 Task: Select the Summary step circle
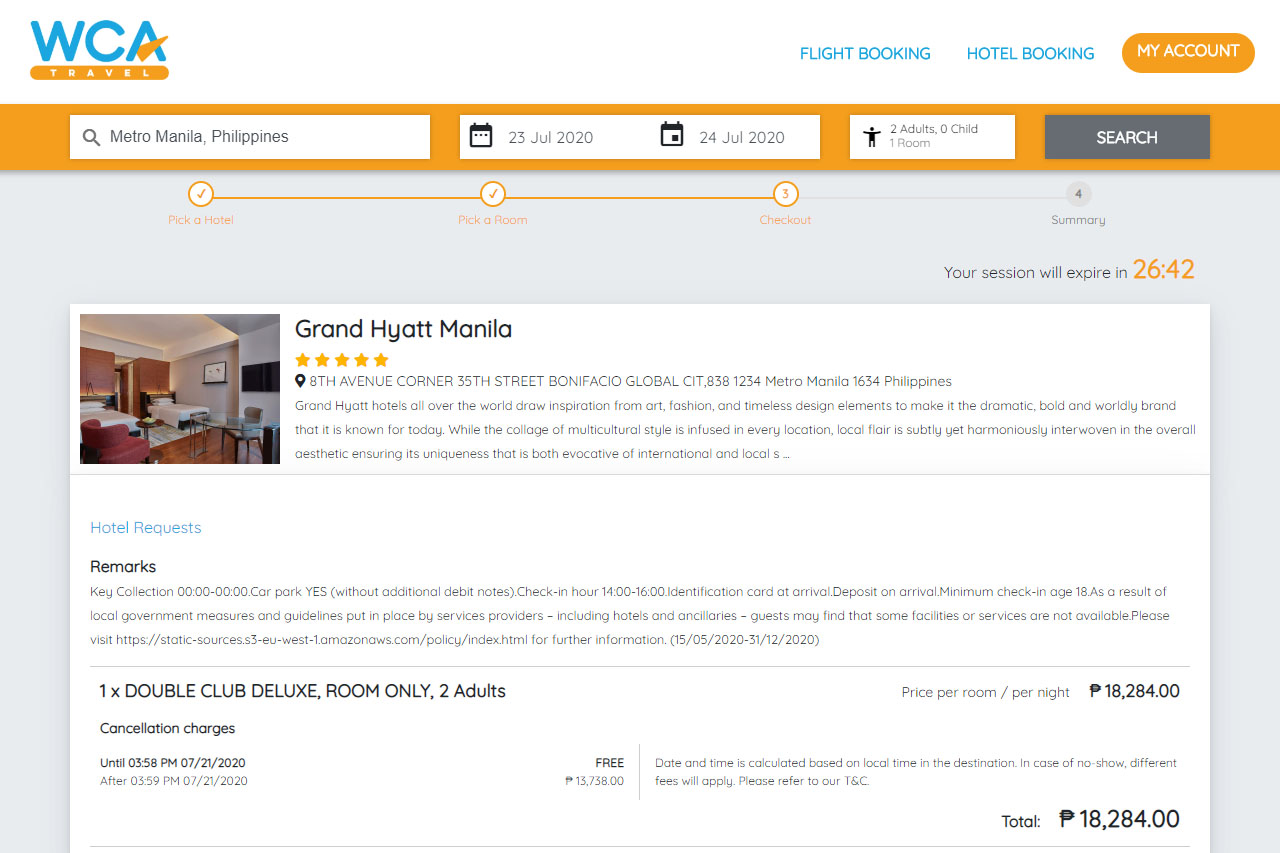(1078, 194)
